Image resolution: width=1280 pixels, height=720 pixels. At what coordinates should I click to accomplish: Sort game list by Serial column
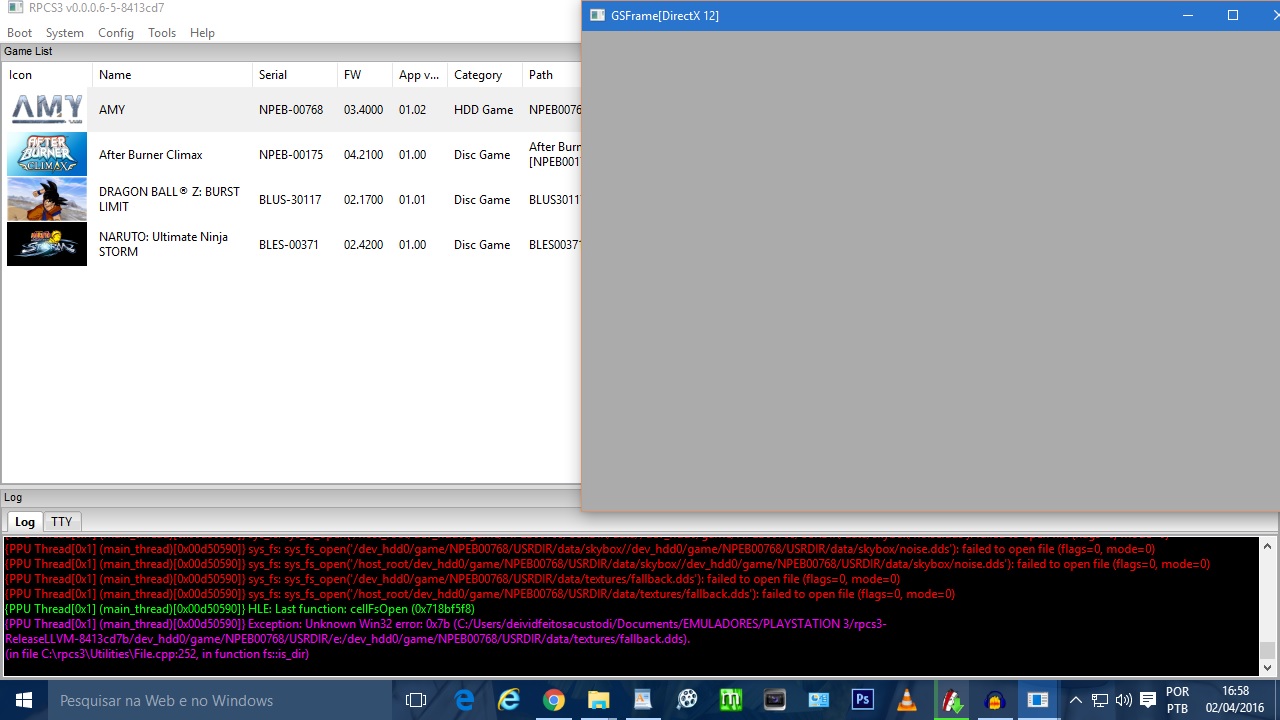[273, 75]
